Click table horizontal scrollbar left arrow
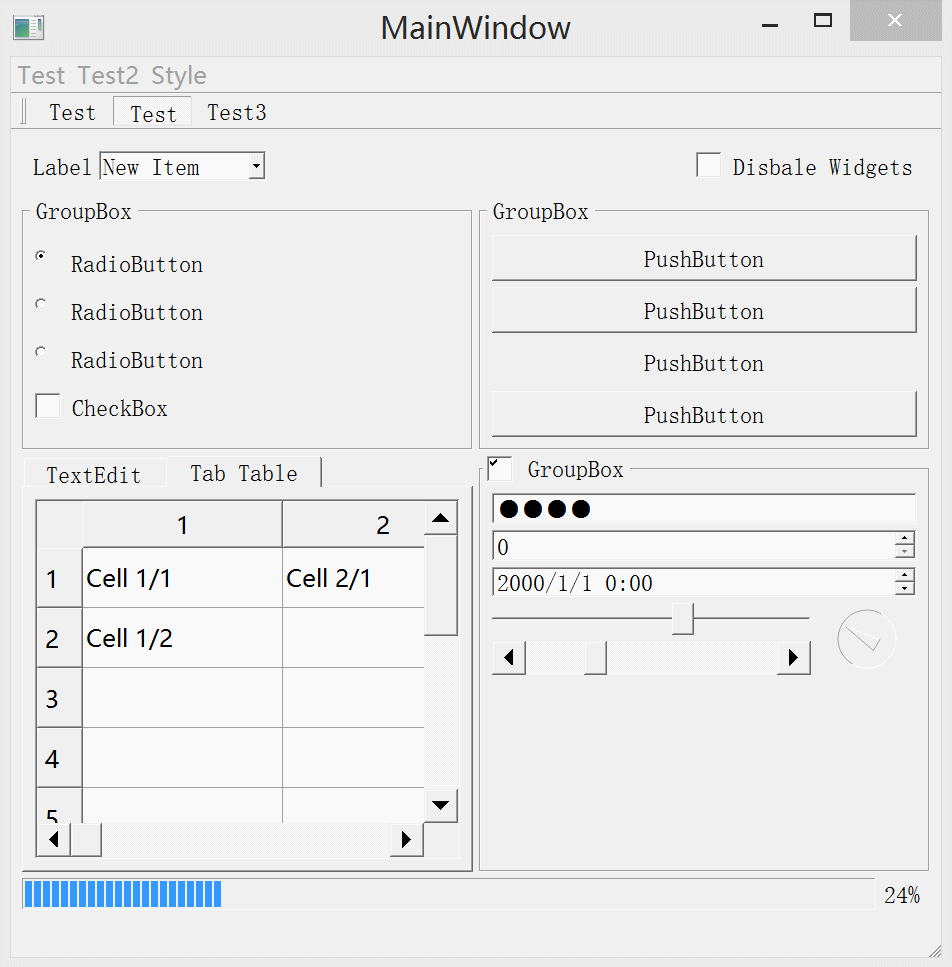Viewport: 952px width, 967px height. coord(54,839)
